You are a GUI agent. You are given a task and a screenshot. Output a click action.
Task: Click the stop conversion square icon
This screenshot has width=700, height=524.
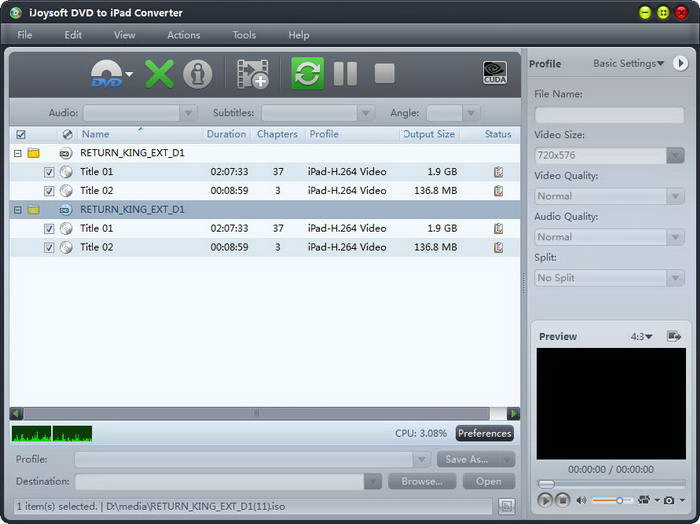coord(384,74)
